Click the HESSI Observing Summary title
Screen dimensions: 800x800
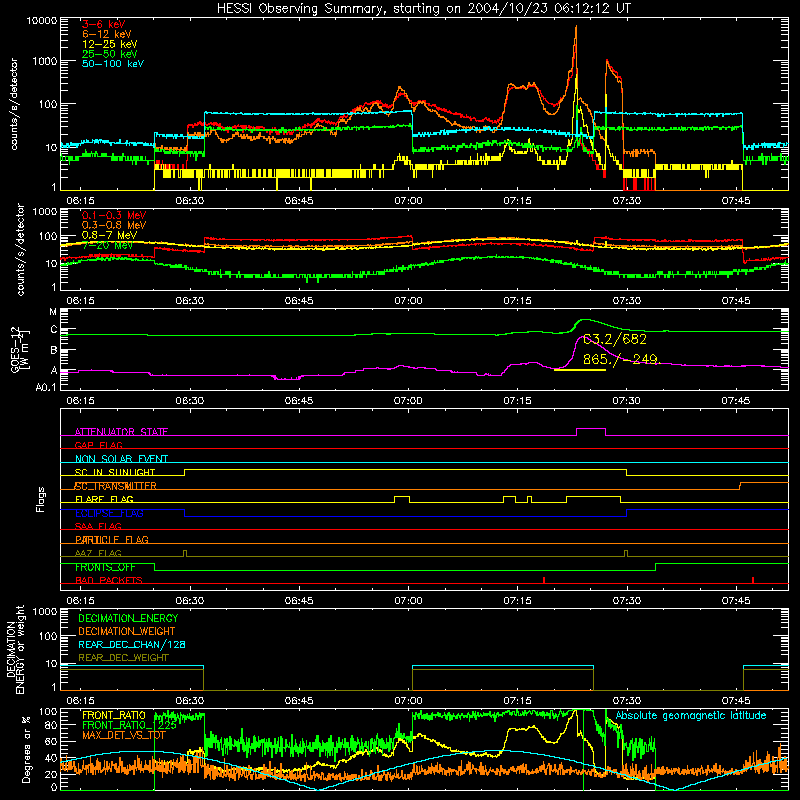(x=424, y=8)
